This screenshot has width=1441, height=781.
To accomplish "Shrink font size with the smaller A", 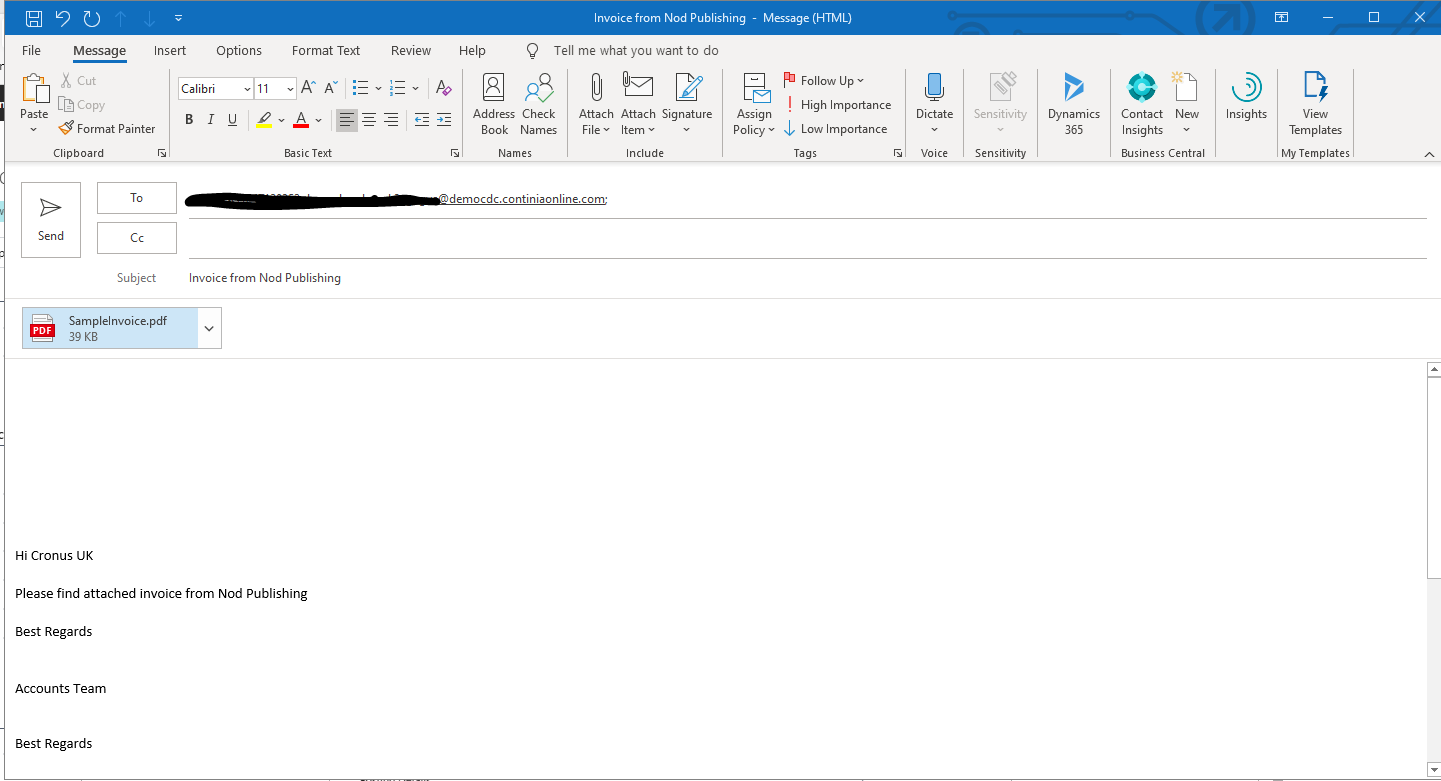I will (331, 89).
